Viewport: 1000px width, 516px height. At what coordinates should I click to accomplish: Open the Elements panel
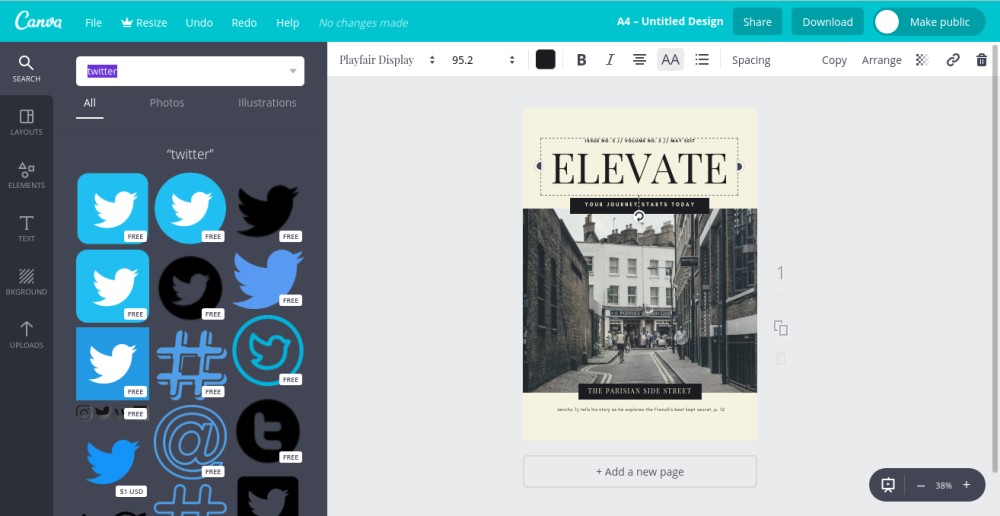(26, 175)
